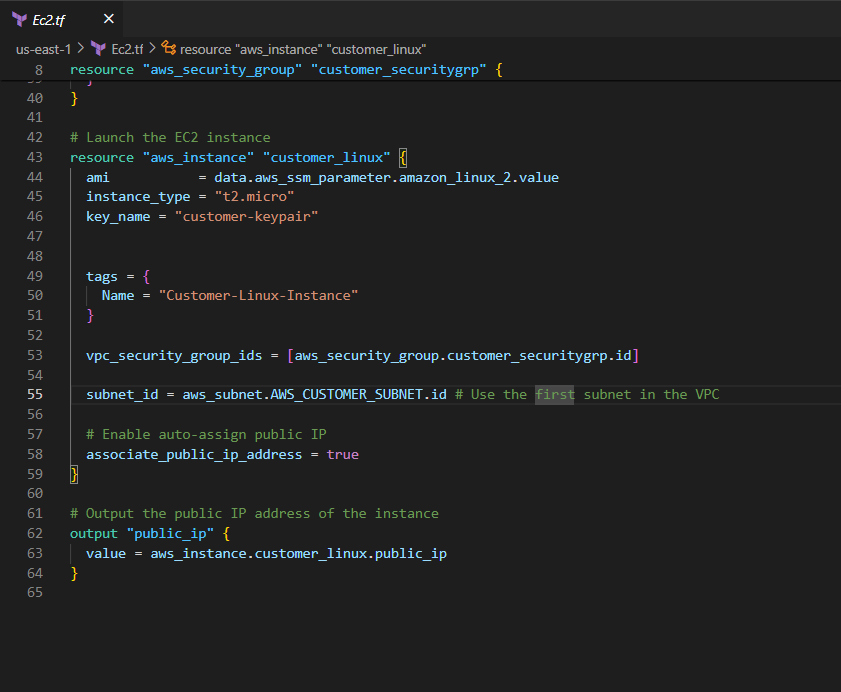Click "aws_security_group.customer_securitygrp.id" reference on line 53
The image size is (841, 692).
[463, 356]
